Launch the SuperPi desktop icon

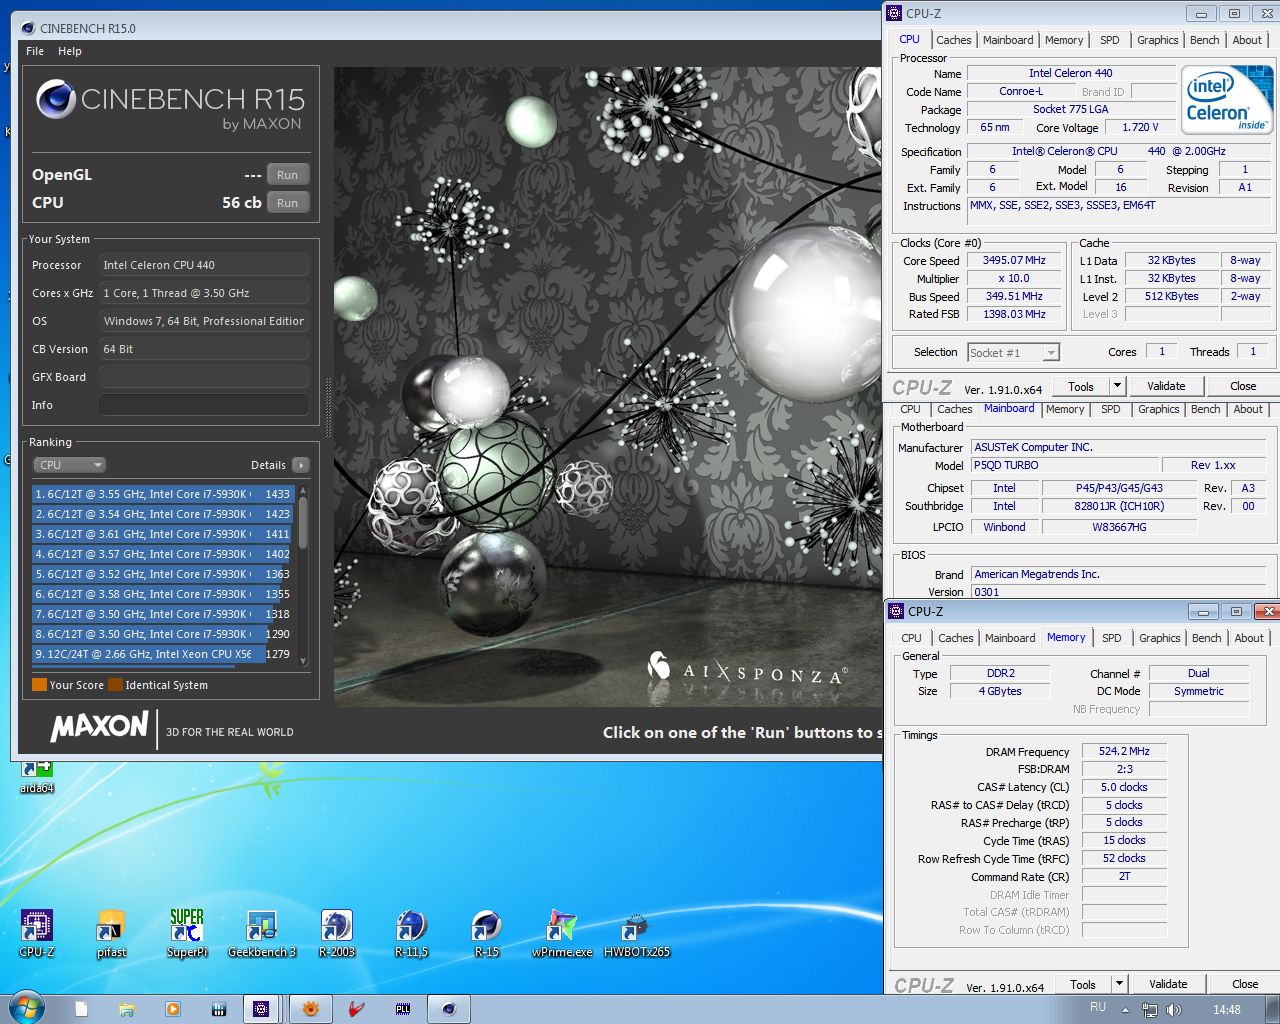pyautogui.click(x=187, y=934)
